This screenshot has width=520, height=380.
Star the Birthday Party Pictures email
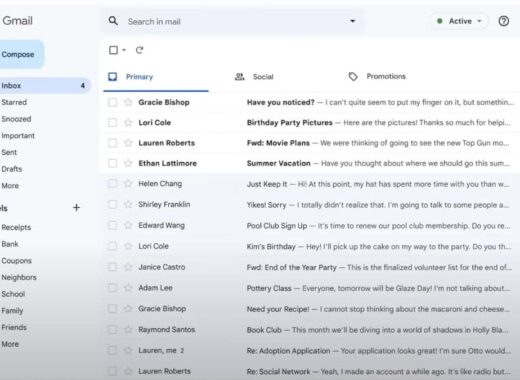[x=128, y=122]
